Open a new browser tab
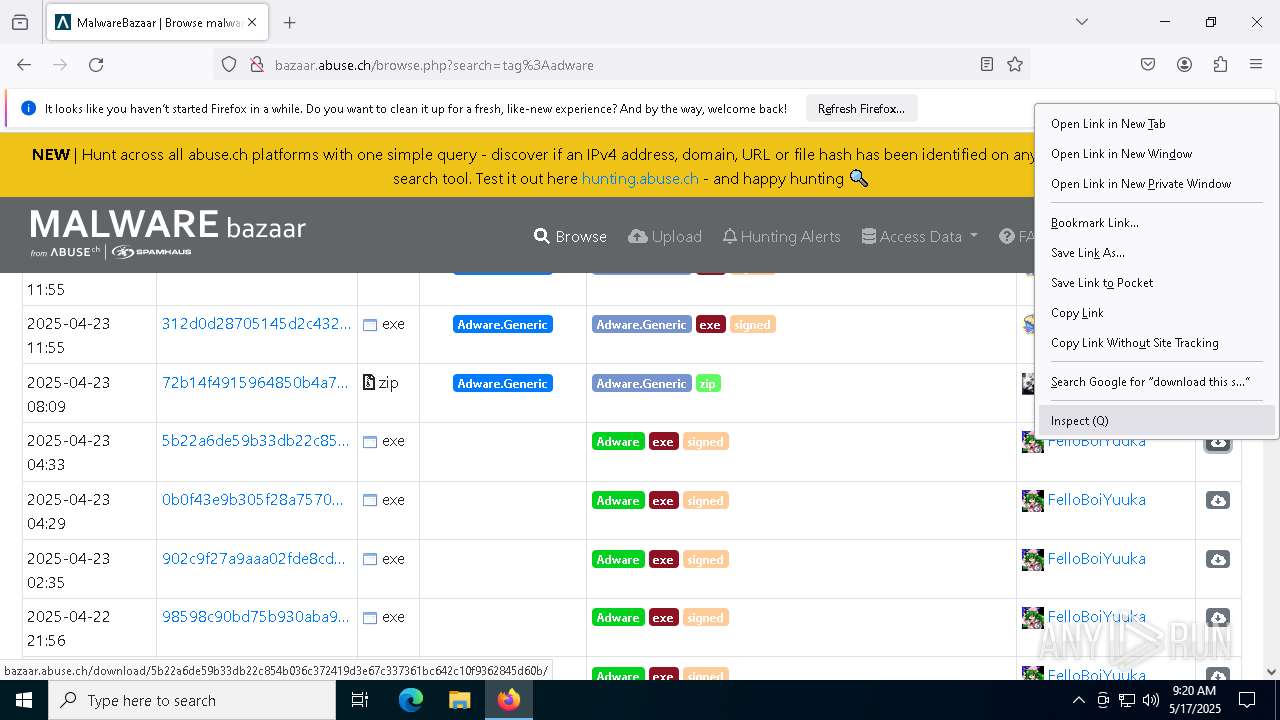 290,22
